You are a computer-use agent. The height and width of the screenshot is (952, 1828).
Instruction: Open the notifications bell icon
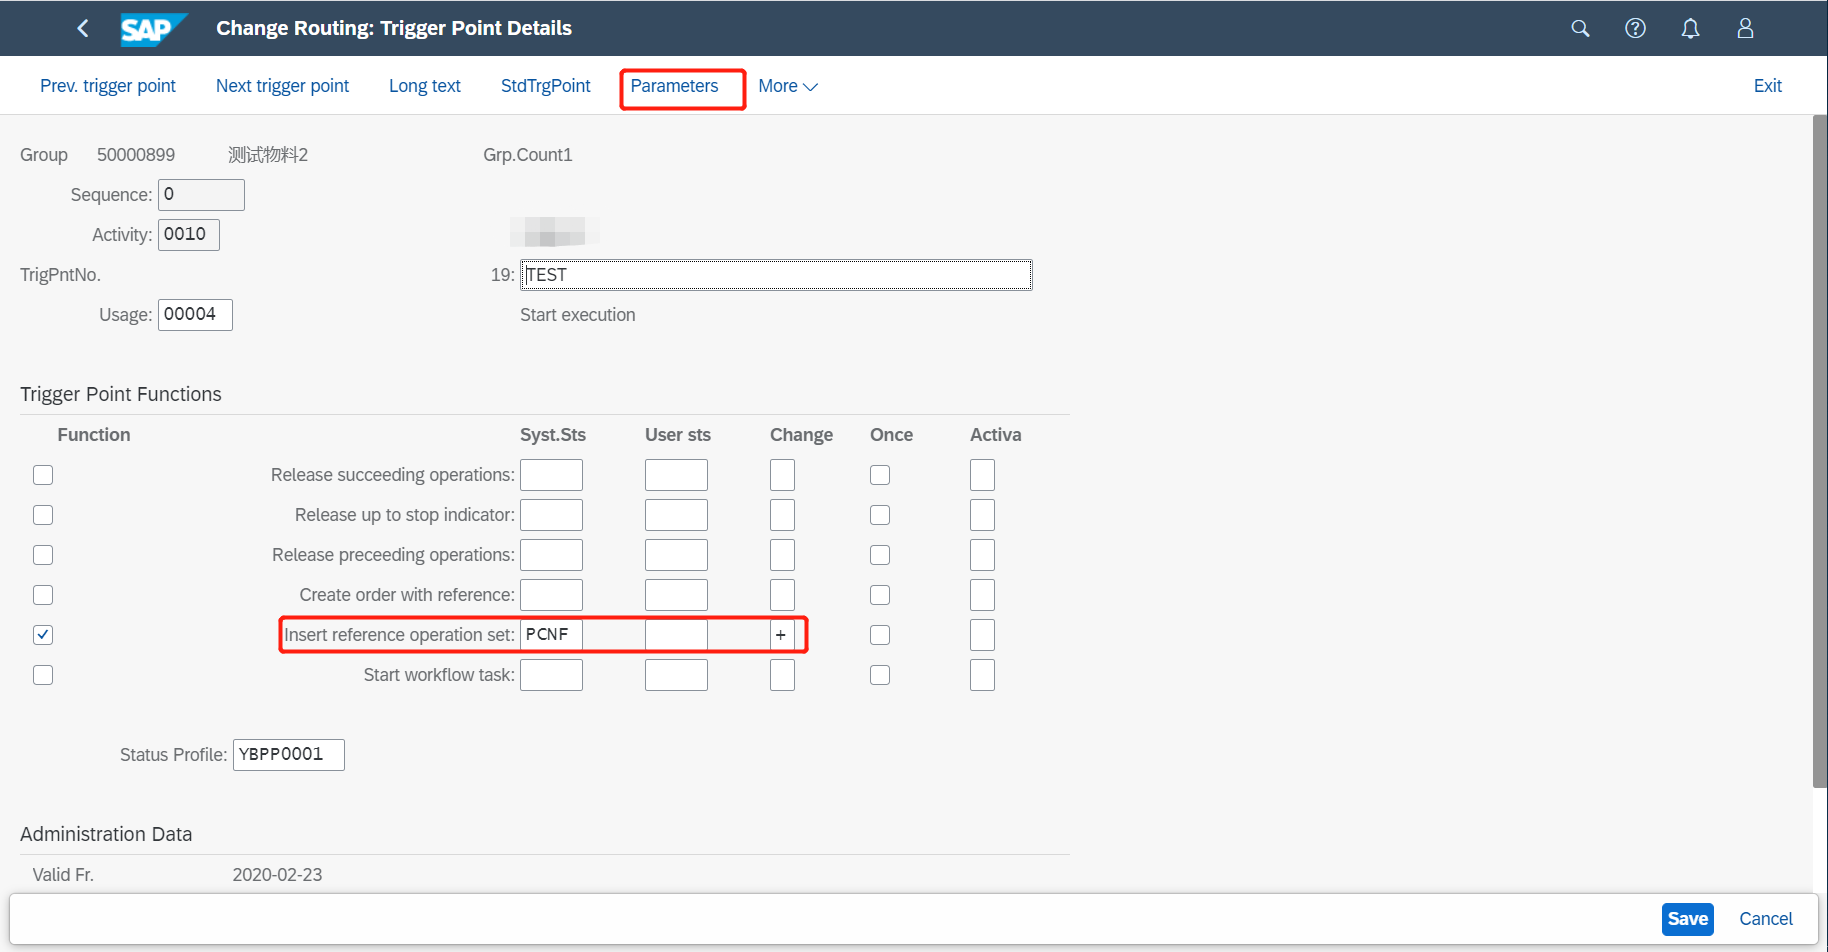pos(1690,28)
